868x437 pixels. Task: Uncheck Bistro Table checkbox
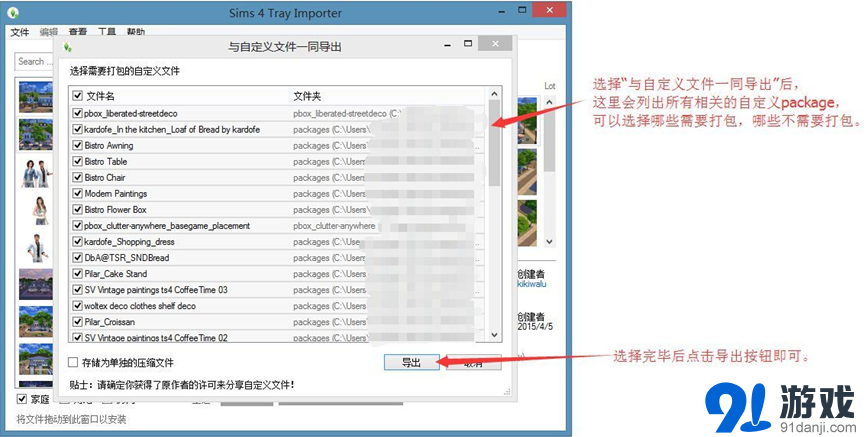78,161
